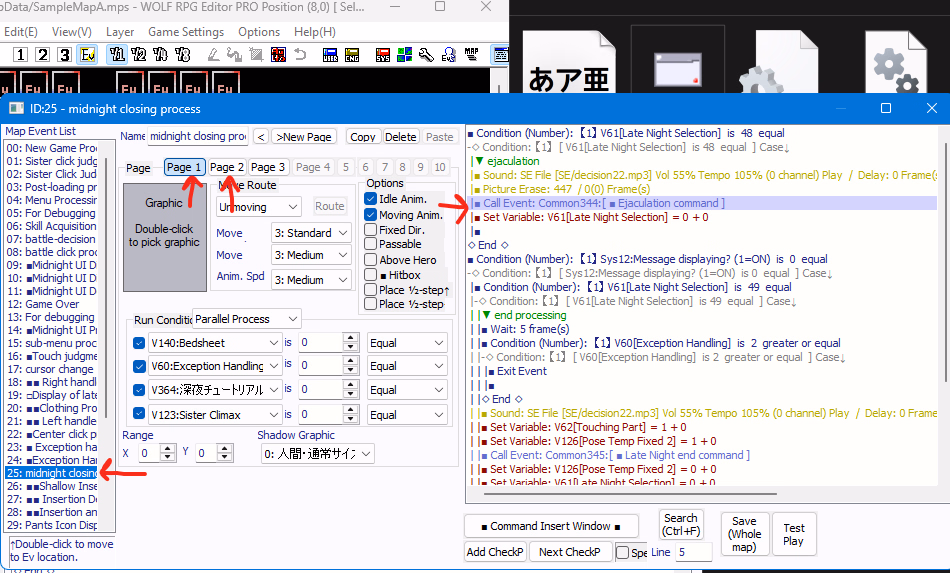This screenshot has width=950, height=573.
Task: Expand the Unmoving move route dropdown
Action: (x=259, y=207)
